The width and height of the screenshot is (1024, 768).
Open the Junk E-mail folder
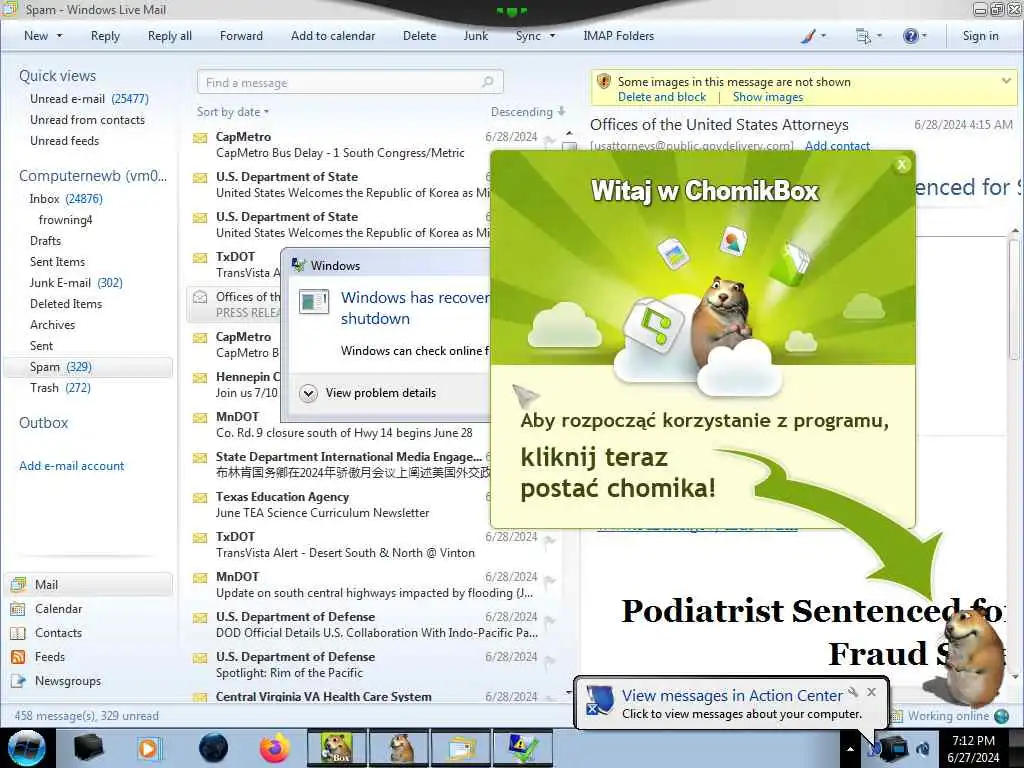(76, 283)
